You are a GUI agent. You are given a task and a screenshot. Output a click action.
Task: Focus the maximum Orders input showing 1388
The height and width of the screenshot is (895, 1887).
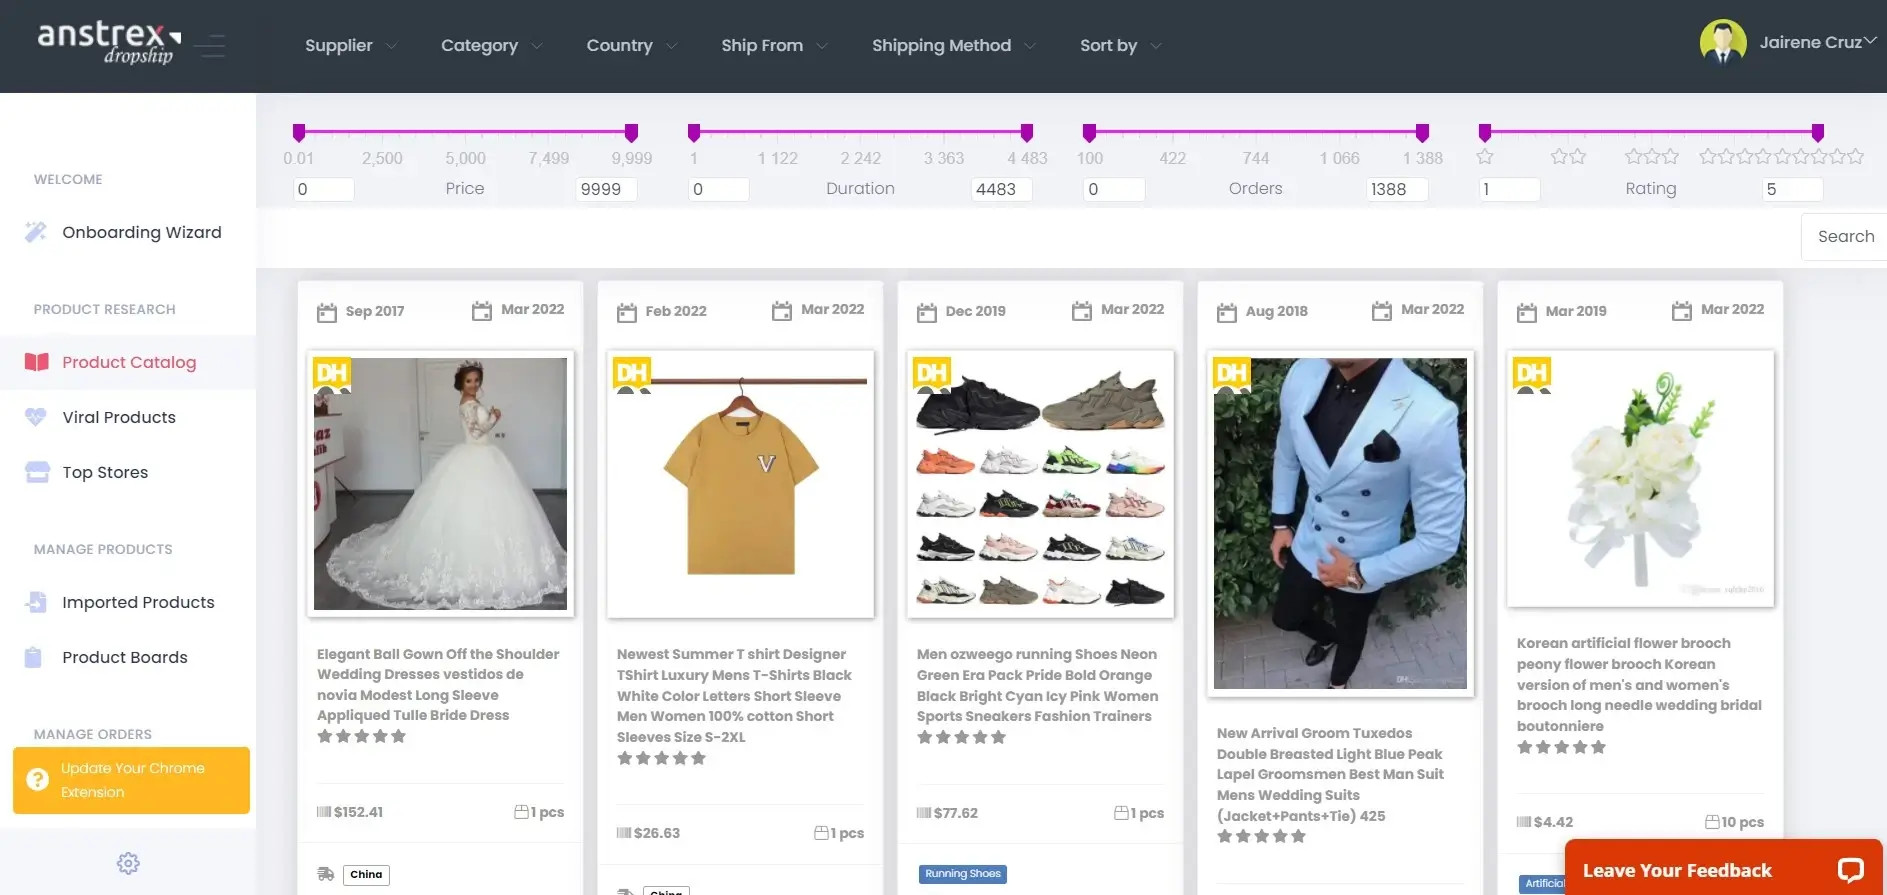coord(1397,189)
